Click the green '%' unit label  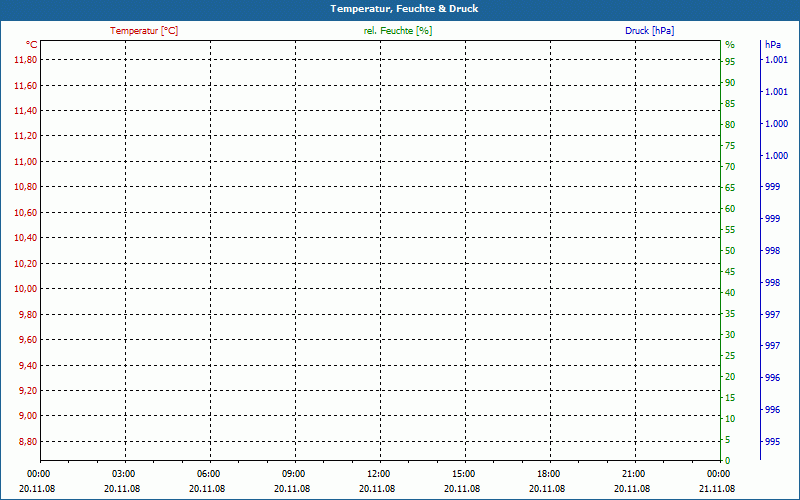pos(730,45)
